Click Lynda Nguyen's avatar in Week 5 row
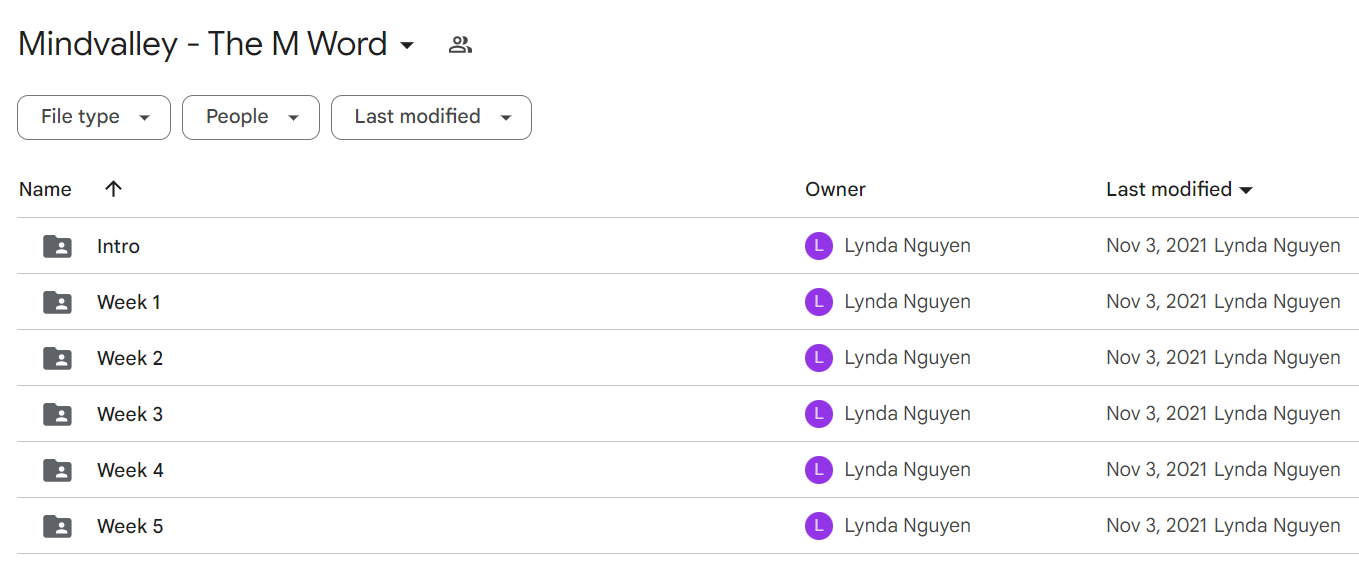This screenshot has height=581, width=1359. coord(819,526)
